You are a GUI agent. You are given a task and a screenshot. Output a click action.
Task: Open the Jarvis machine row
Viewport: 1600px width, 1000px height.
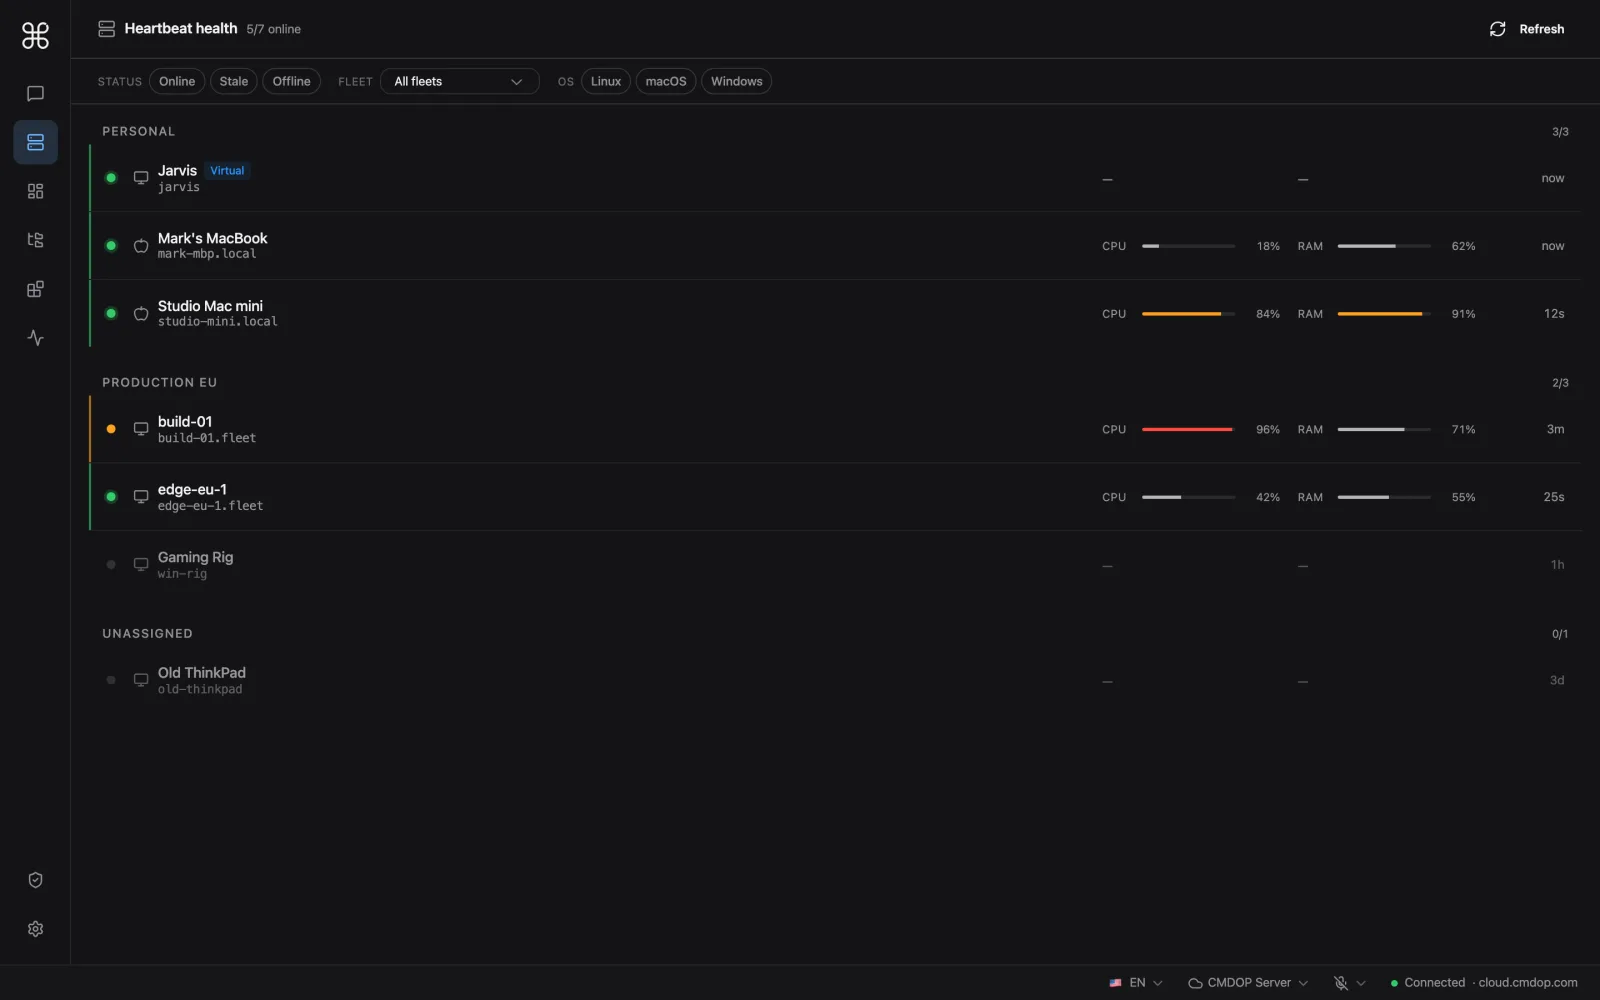click(x=835, y=178)
